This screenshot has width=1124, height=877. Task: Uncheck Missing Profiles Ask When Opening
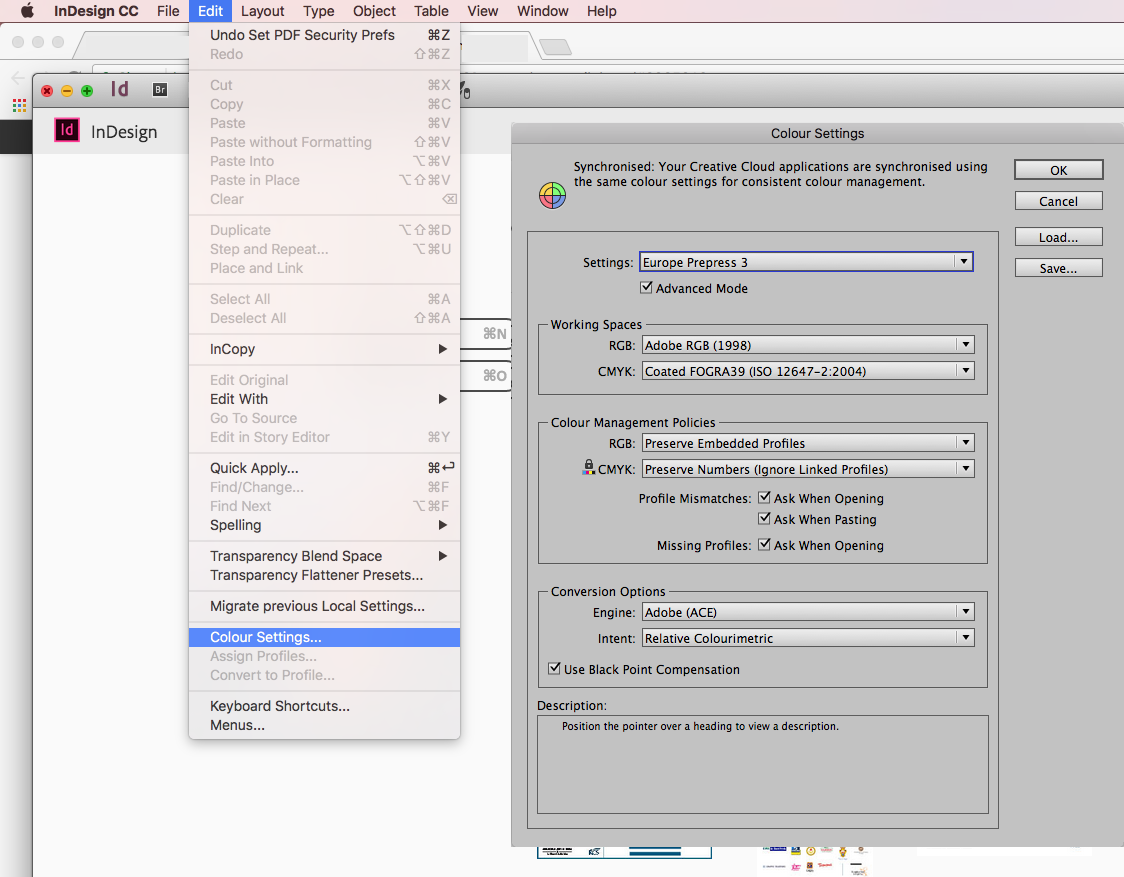pos(764,545)
